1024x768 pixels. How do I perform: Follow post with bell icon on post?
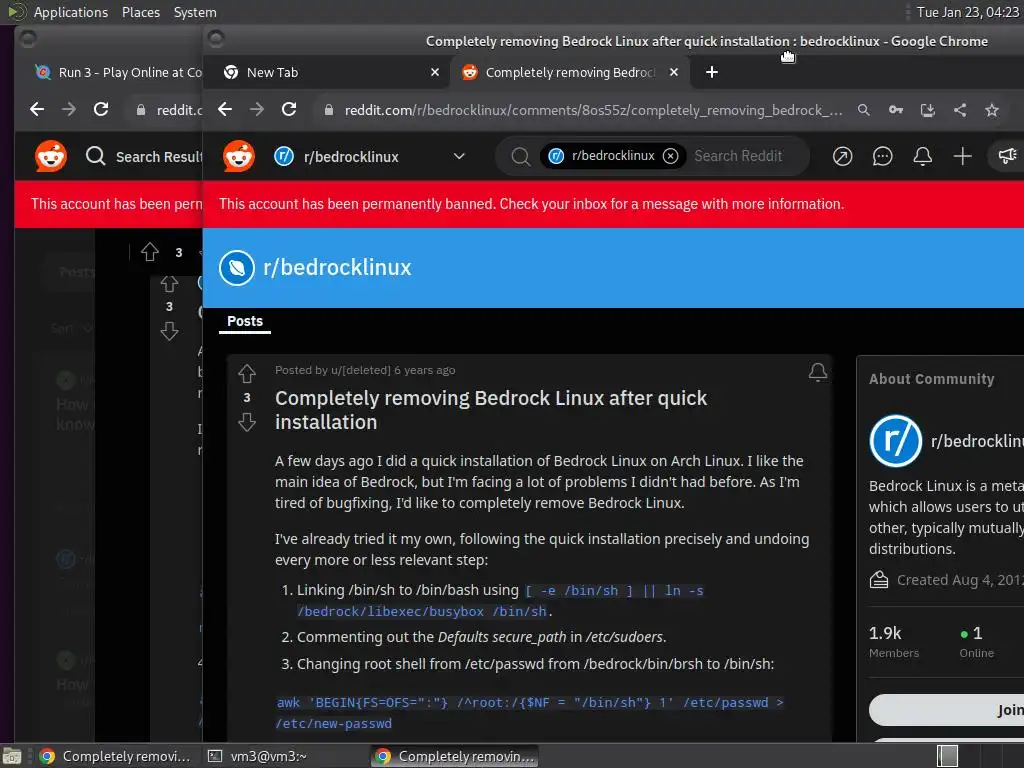coord(818,372)
